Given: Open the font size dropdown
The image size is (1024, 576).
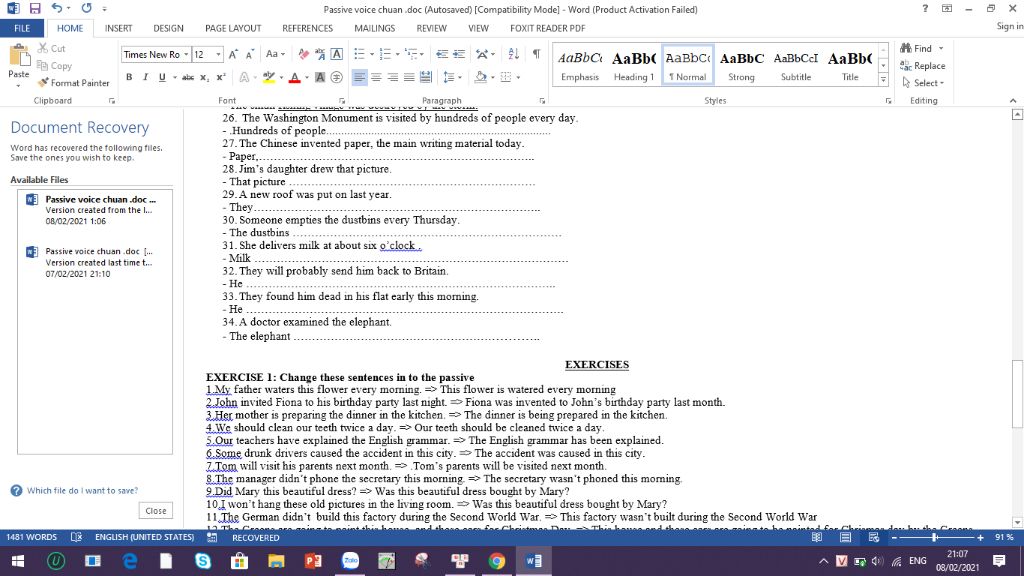Looking at the screenshot, I should point(218,54).
